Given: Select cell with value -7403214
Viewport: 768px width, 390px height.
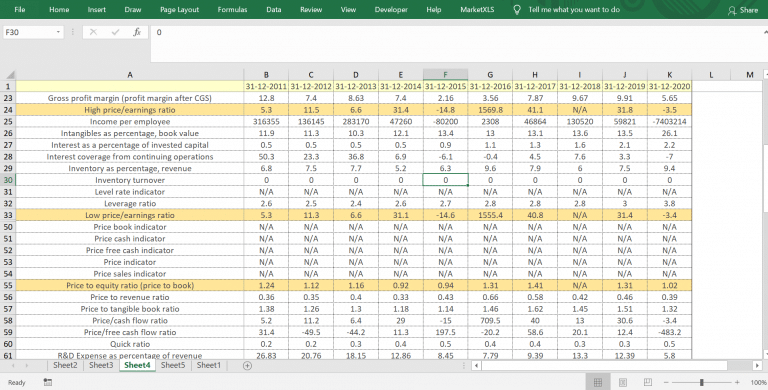Looking at the screenshot, I should [x=670, y=122].
